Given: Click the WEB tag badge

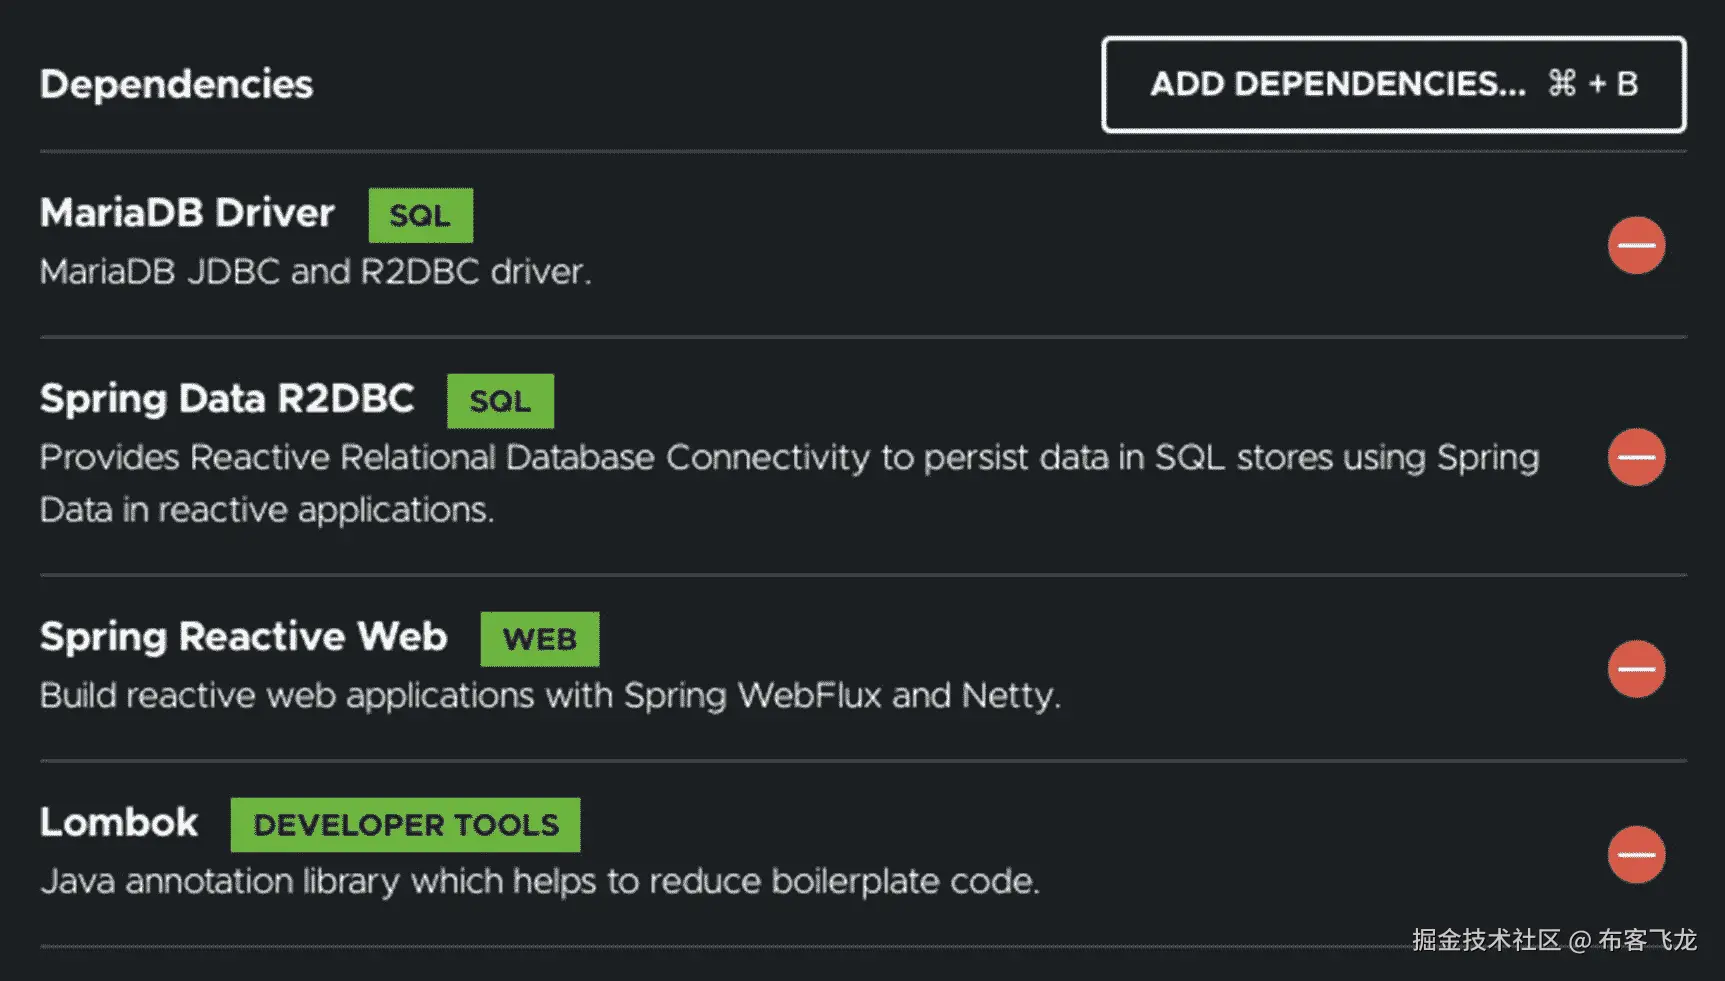Looking at the screenshot, I should click(540, 639).
